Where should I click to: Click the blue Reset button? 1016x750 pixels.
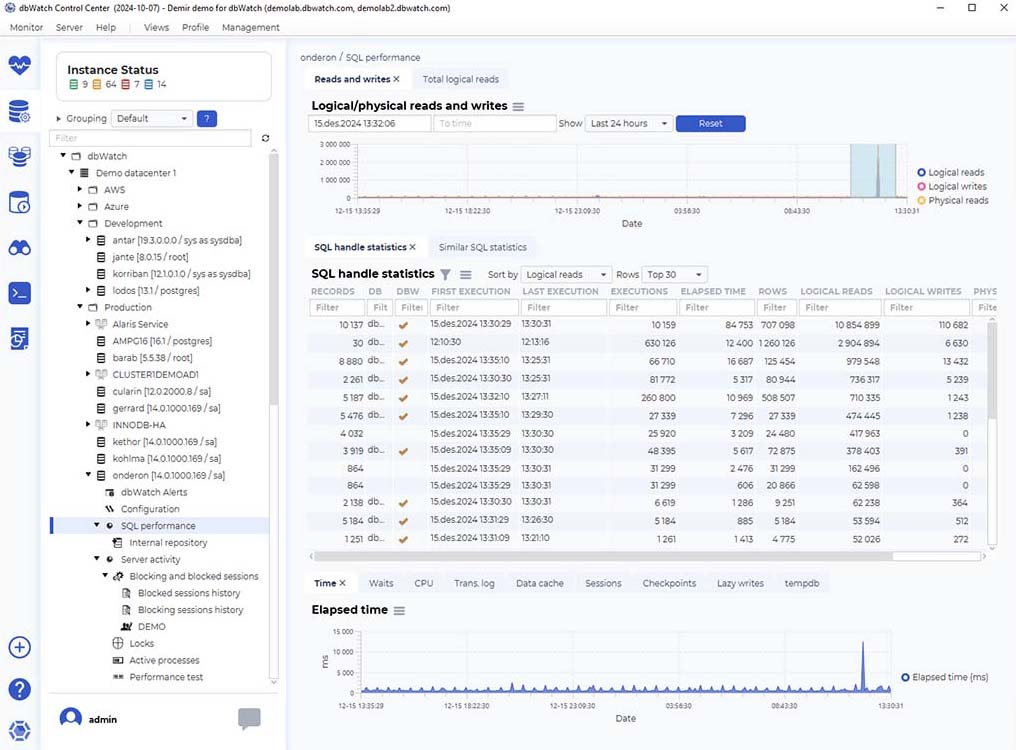point(710,123)
